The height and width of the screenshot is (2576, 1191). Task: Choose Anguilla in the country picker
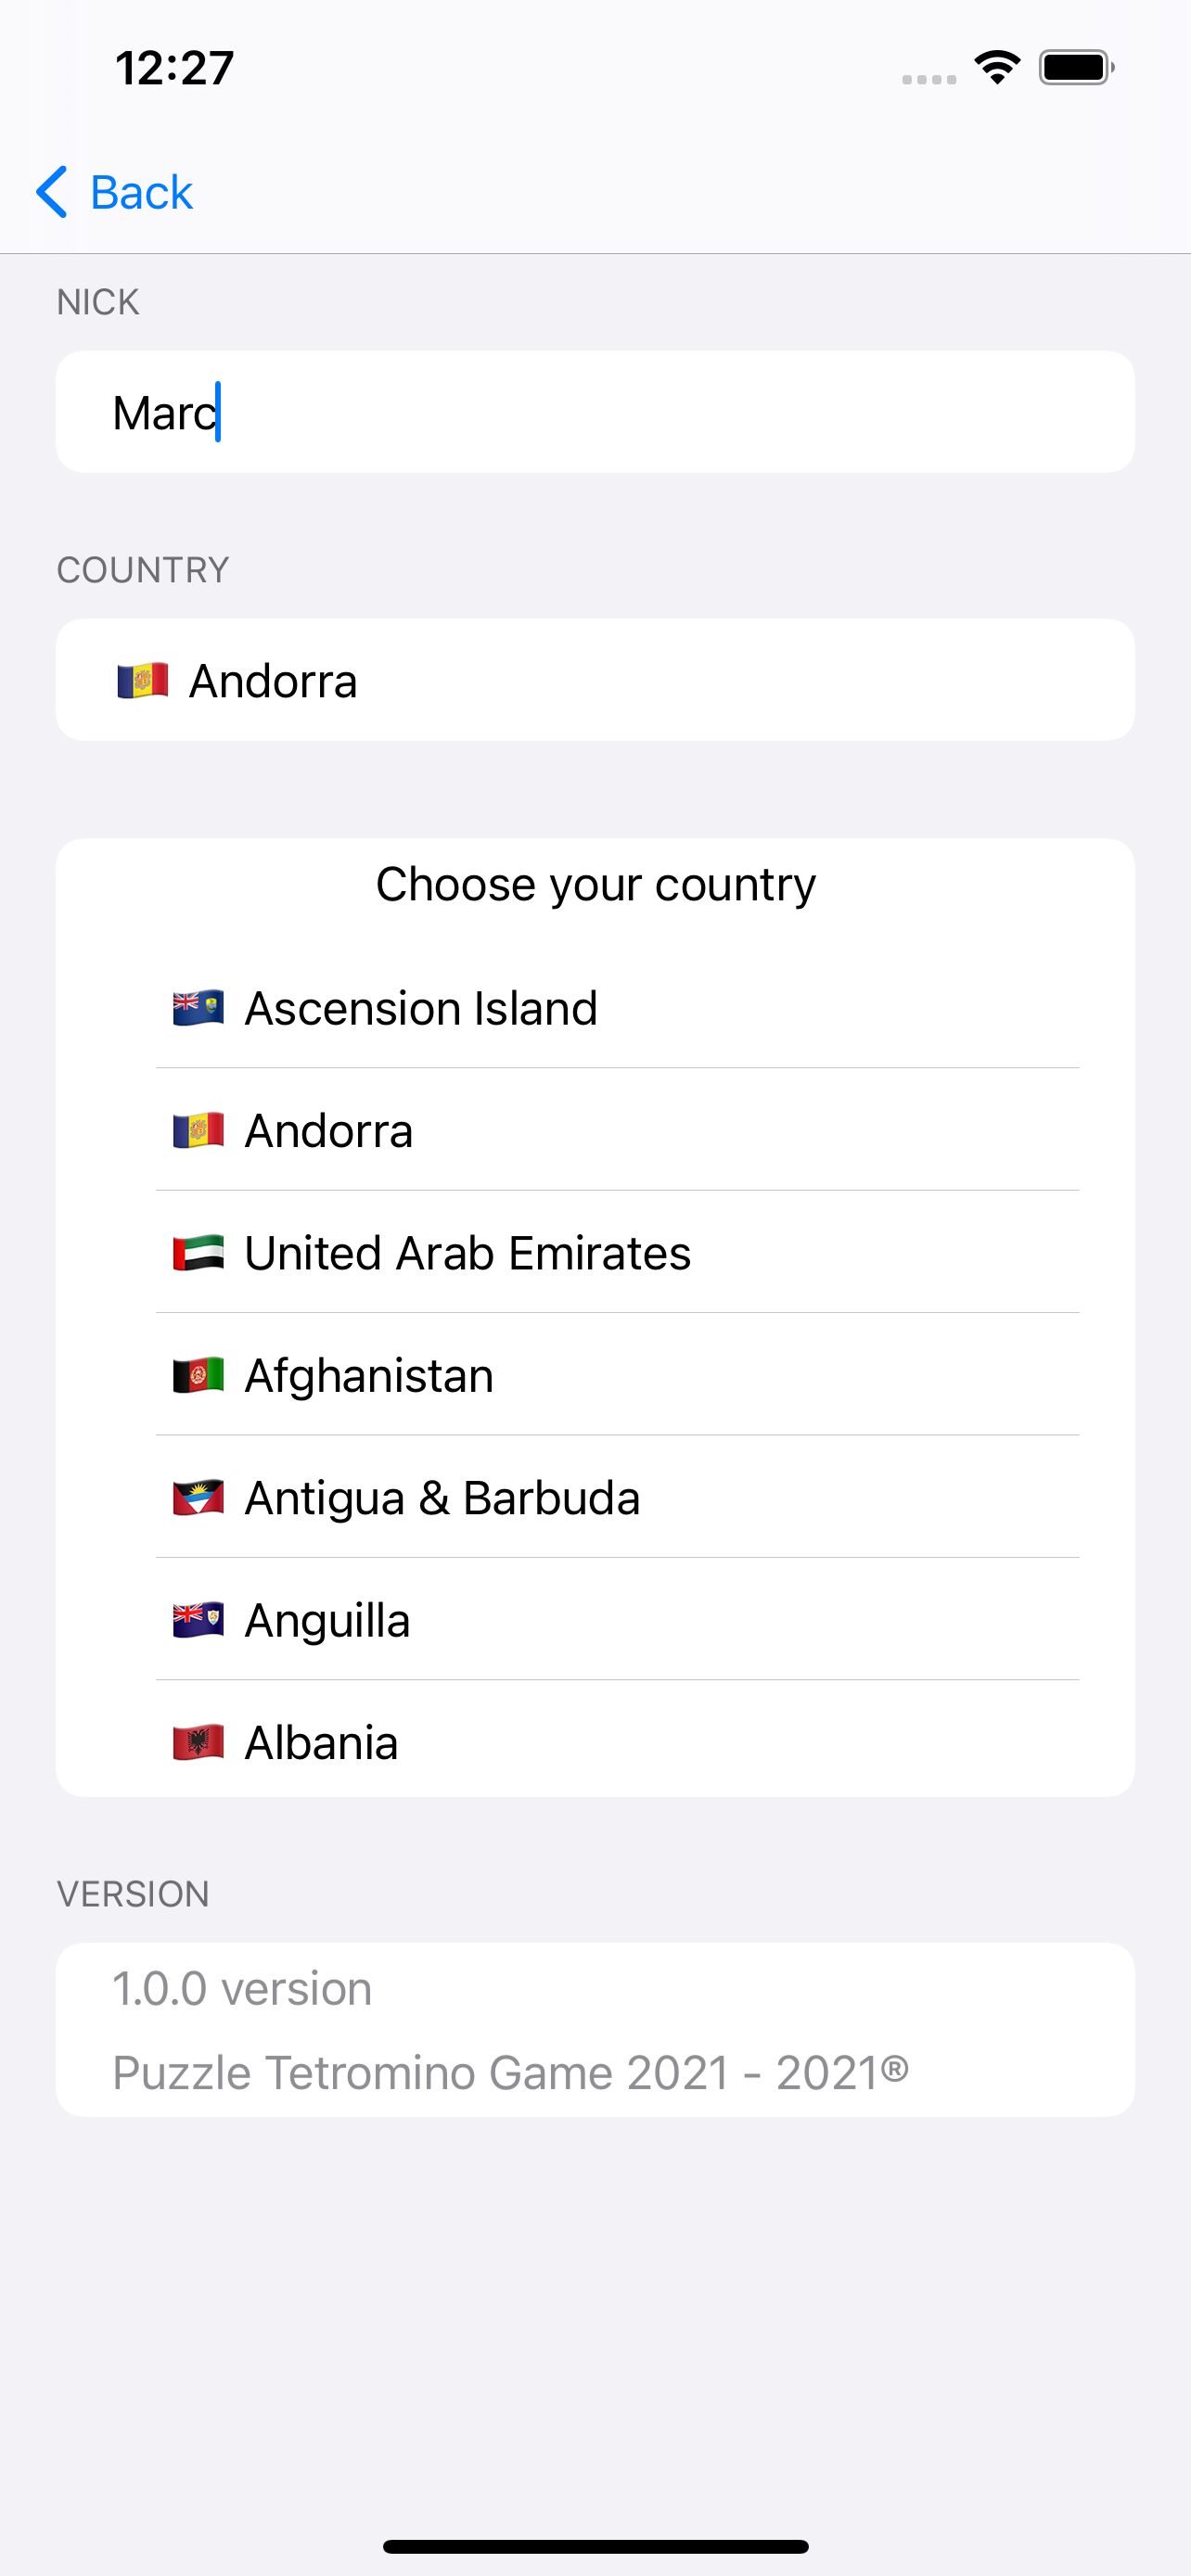click(618, 1620)
